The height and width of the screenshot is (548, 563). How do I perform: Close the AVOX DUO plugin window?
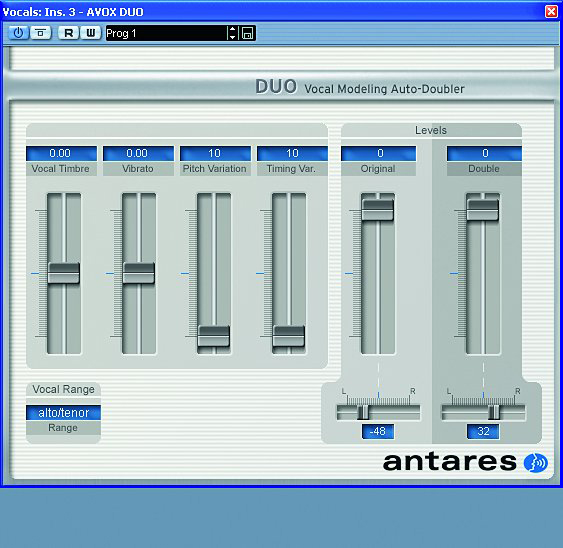click(551, 11)
